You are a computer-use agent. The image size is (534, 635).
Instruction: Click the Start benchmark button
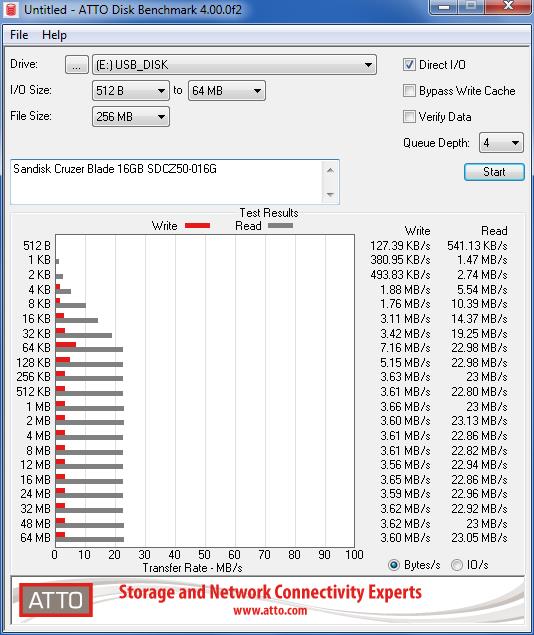[x=494, y=172]
